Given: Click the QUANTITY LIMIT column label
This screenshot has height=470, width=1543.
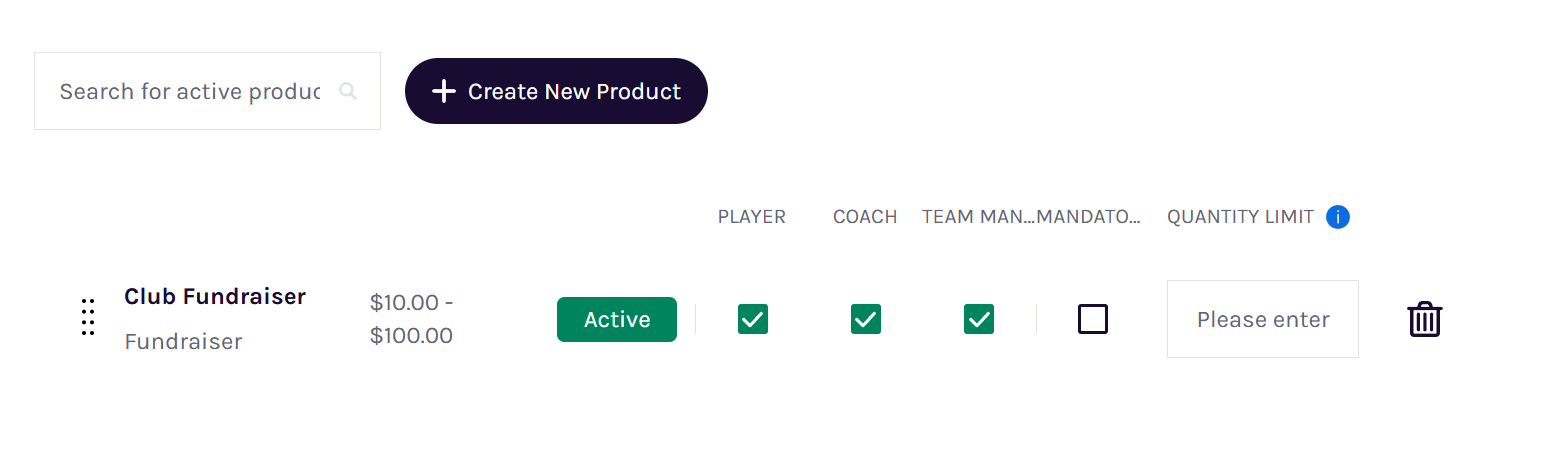Looking at the screenshot, I should tap(1240, 217).
